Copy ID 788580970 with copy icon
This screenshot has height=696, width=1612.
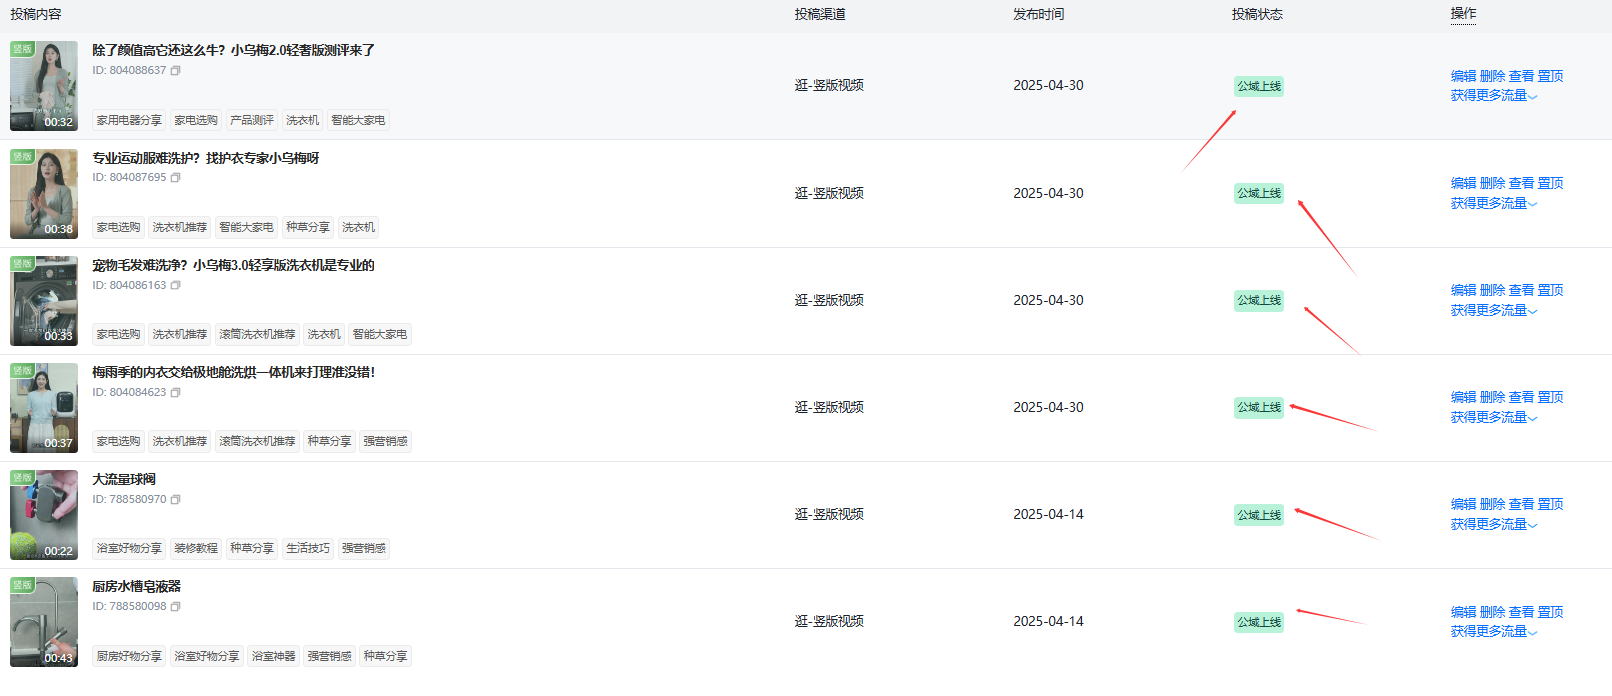point(176,500)
